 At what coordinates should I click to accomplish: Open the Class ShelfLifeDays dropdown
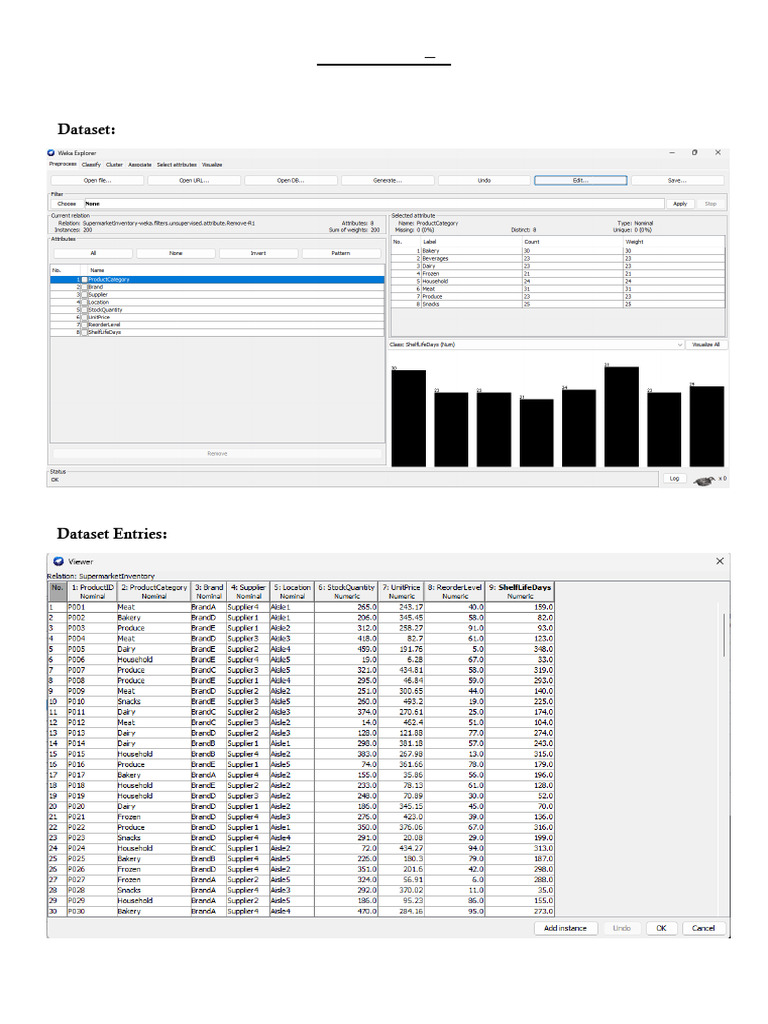pos(536,344)
